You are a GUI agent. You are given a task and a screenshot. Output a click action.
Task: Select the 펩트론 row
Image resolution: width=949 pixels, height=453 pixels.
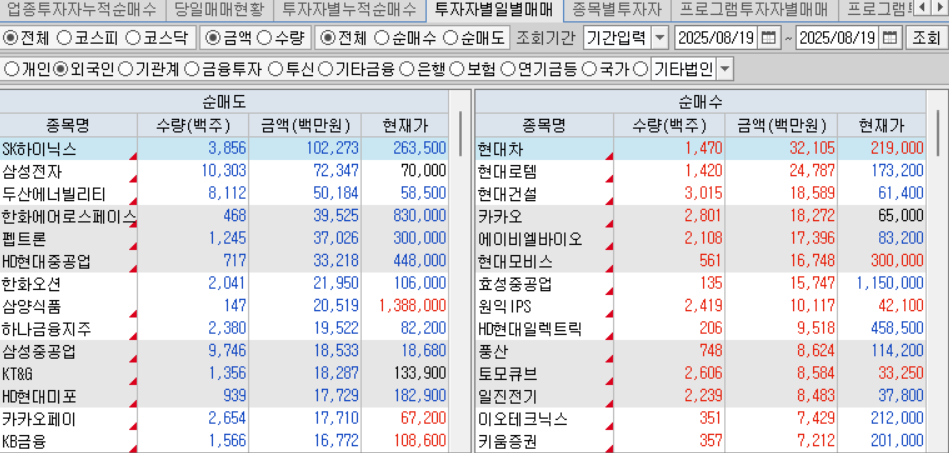[x=224, y=239]
